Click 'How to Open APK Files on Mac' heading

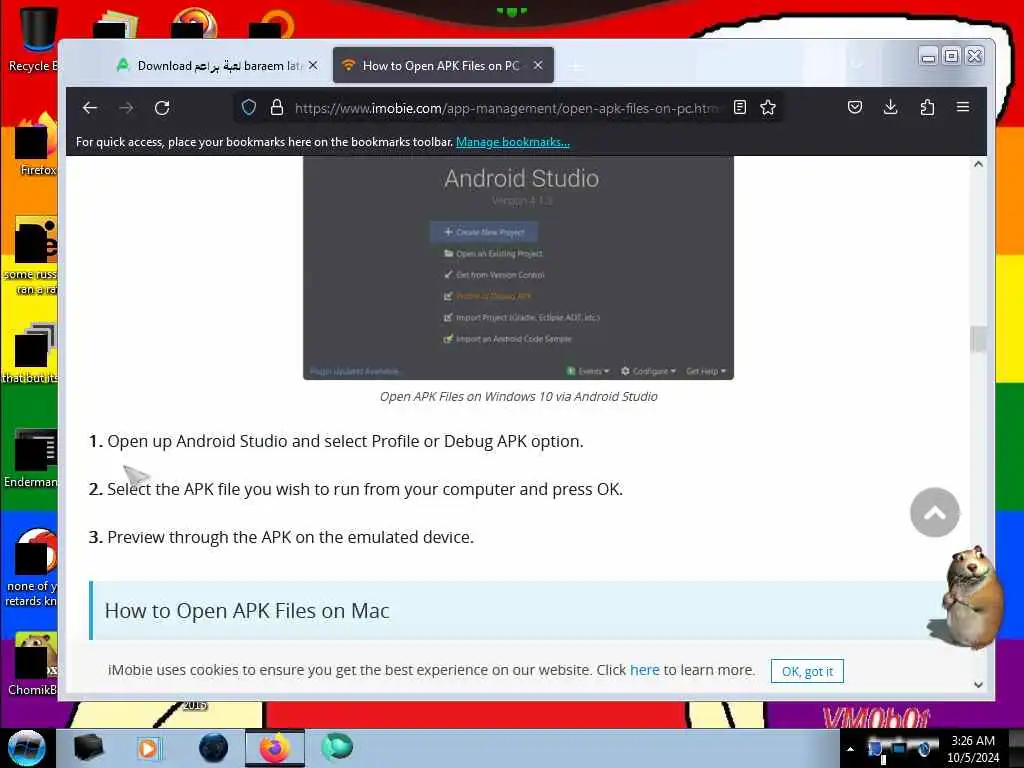(x=247, y=611)
